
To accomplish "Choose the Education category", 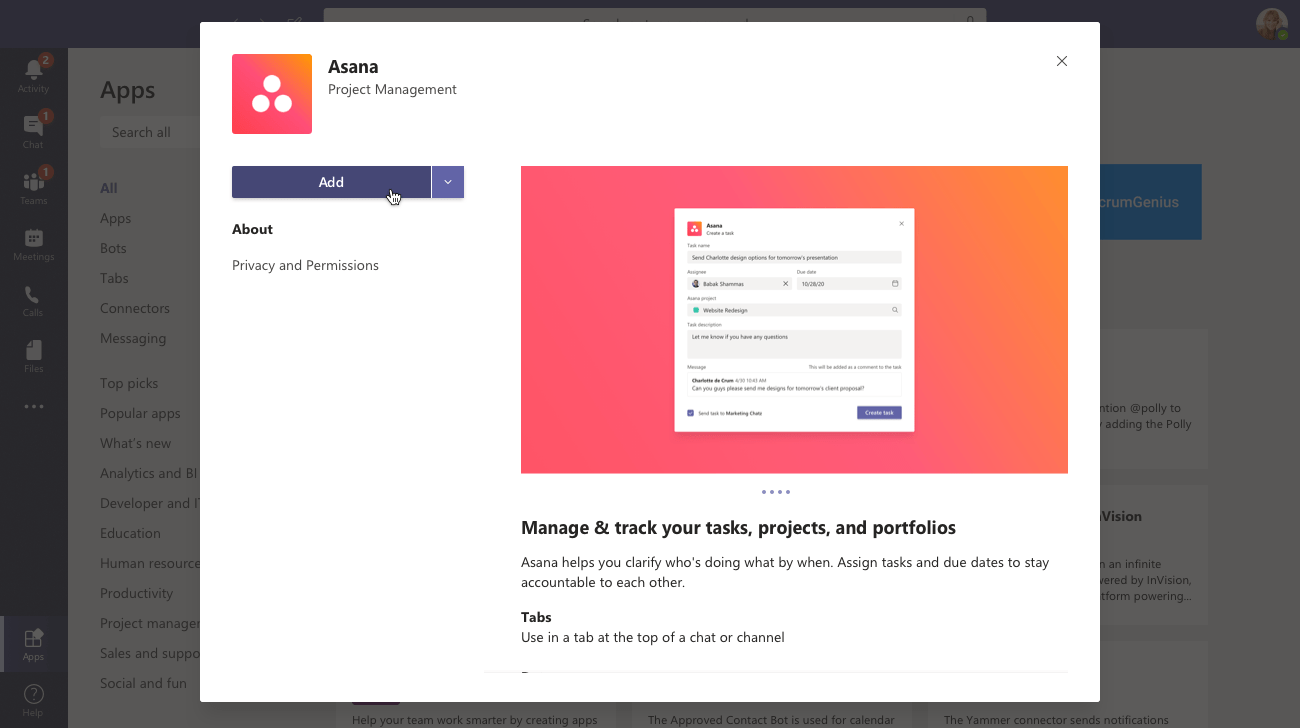I will pos(130,533).
